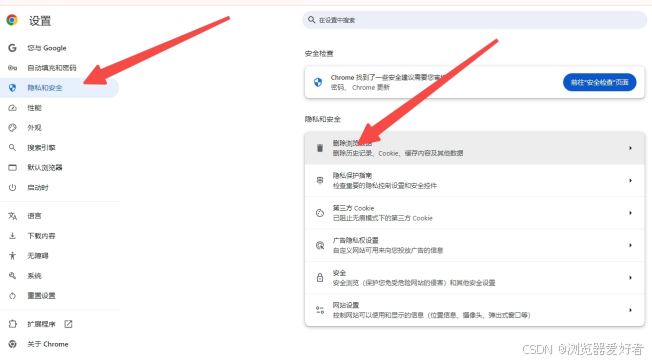Image resolution: width=652 pixels, height=363 pixels.
Task: Click the 设置 page title
Action: [x=40, y=20]
